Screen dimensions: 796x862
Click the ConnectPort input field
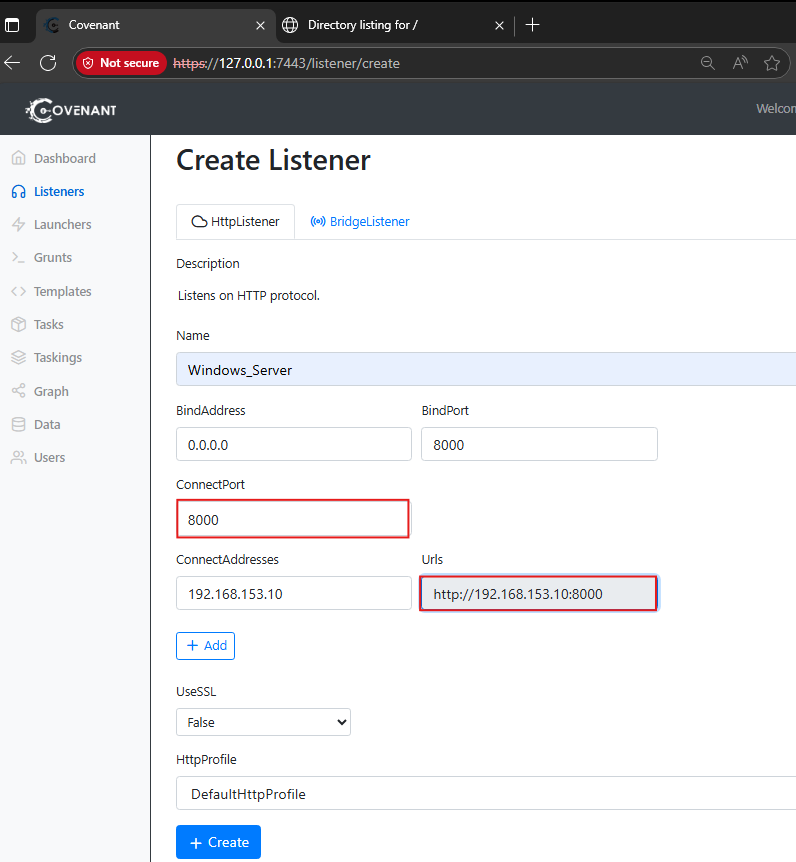click(x=293, y=519)
